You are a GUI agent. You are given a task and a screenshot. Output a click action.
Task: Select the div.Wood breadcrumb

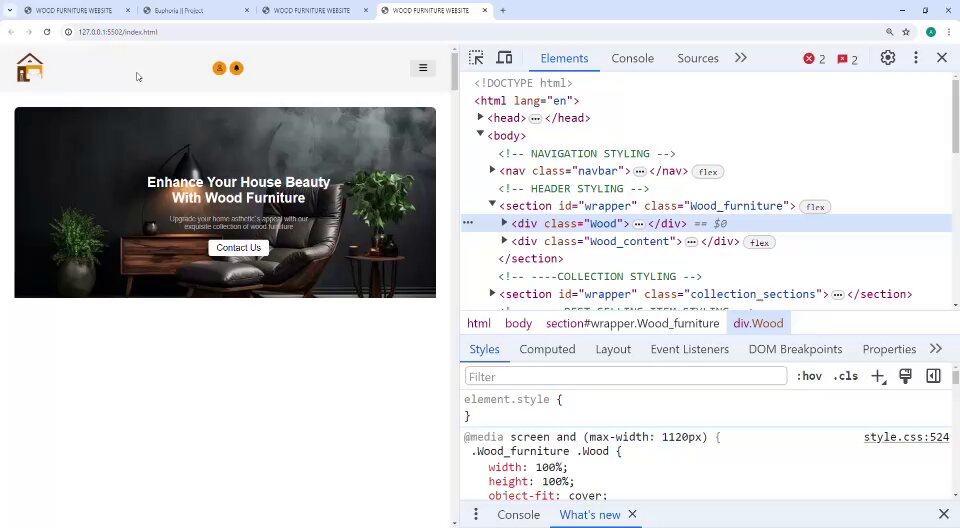[x=758, y=323]
